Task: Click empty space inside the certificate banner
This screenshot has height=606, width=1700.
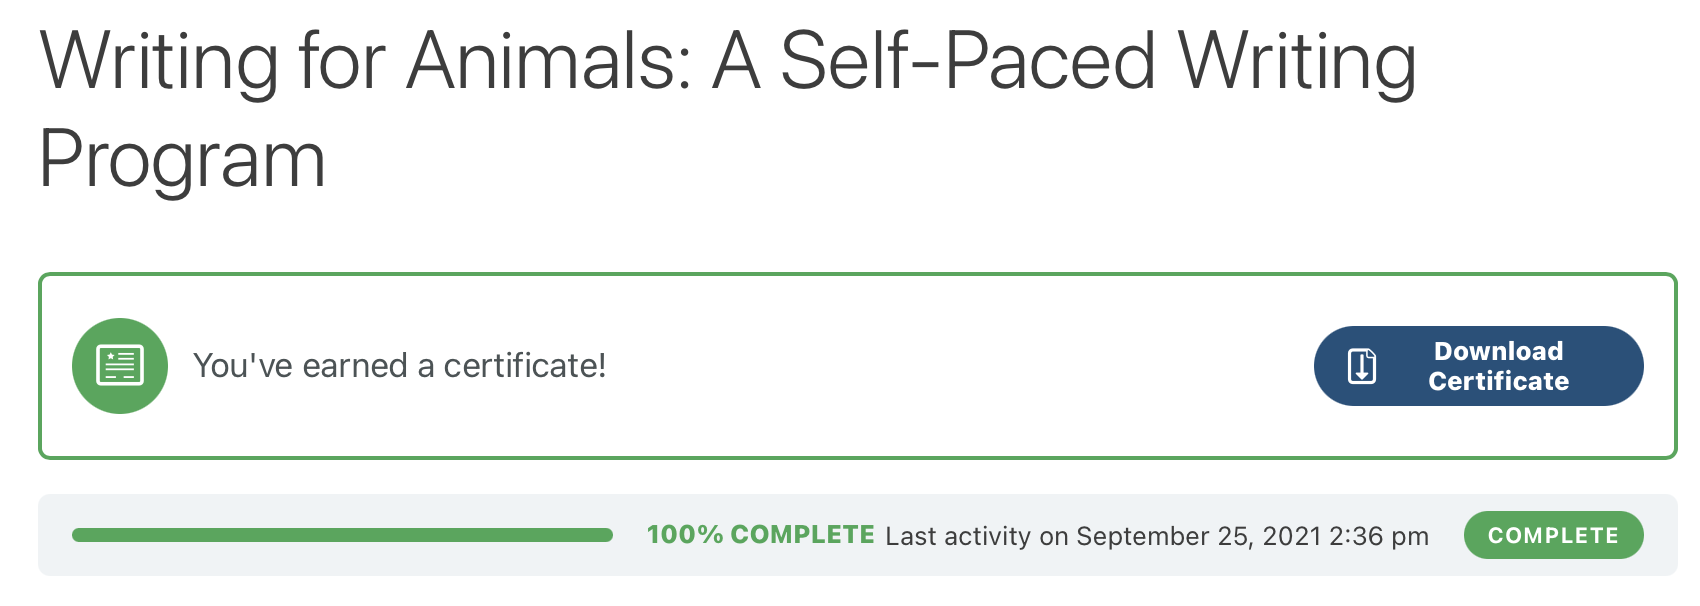Action: coord(950,366)
